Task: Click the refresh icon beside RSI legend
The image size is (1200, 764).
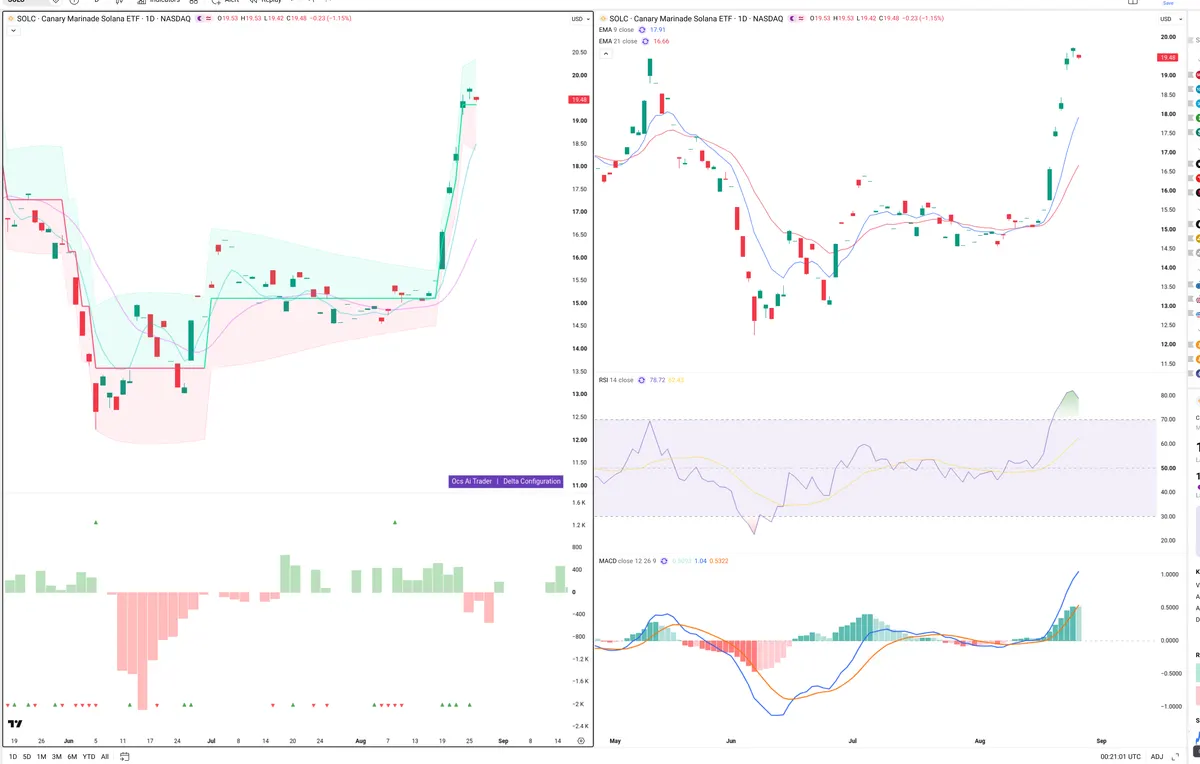Action: (x=643, y=380)
